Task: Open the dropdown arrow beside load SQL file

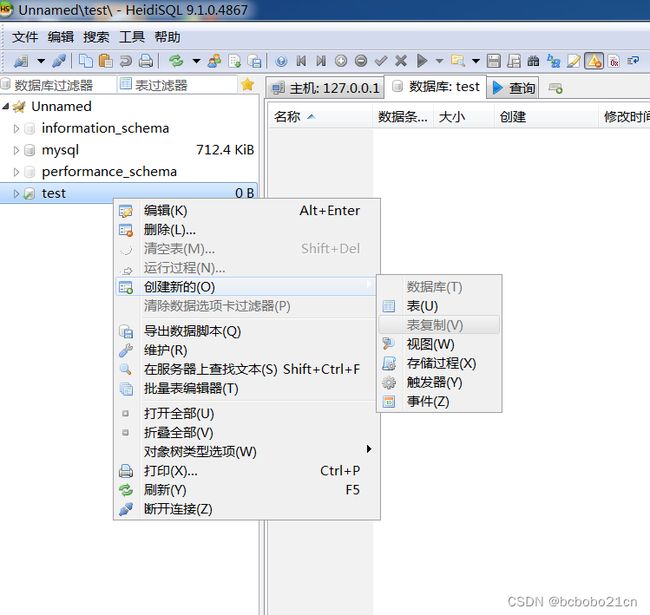Action: tap(476, 61)
